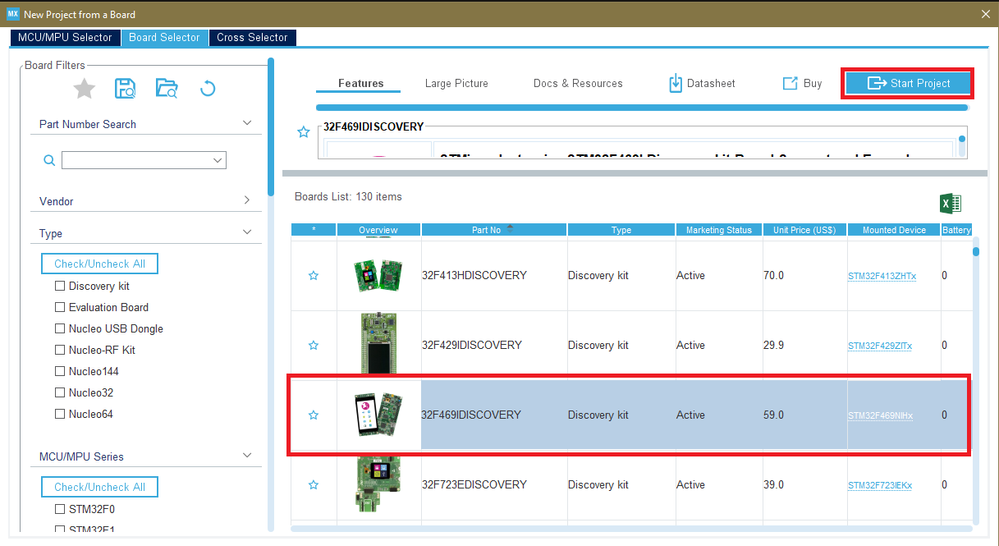999x546 pixels.
Task: Click the 70.0 unit price cell
Action: (805, 275)
